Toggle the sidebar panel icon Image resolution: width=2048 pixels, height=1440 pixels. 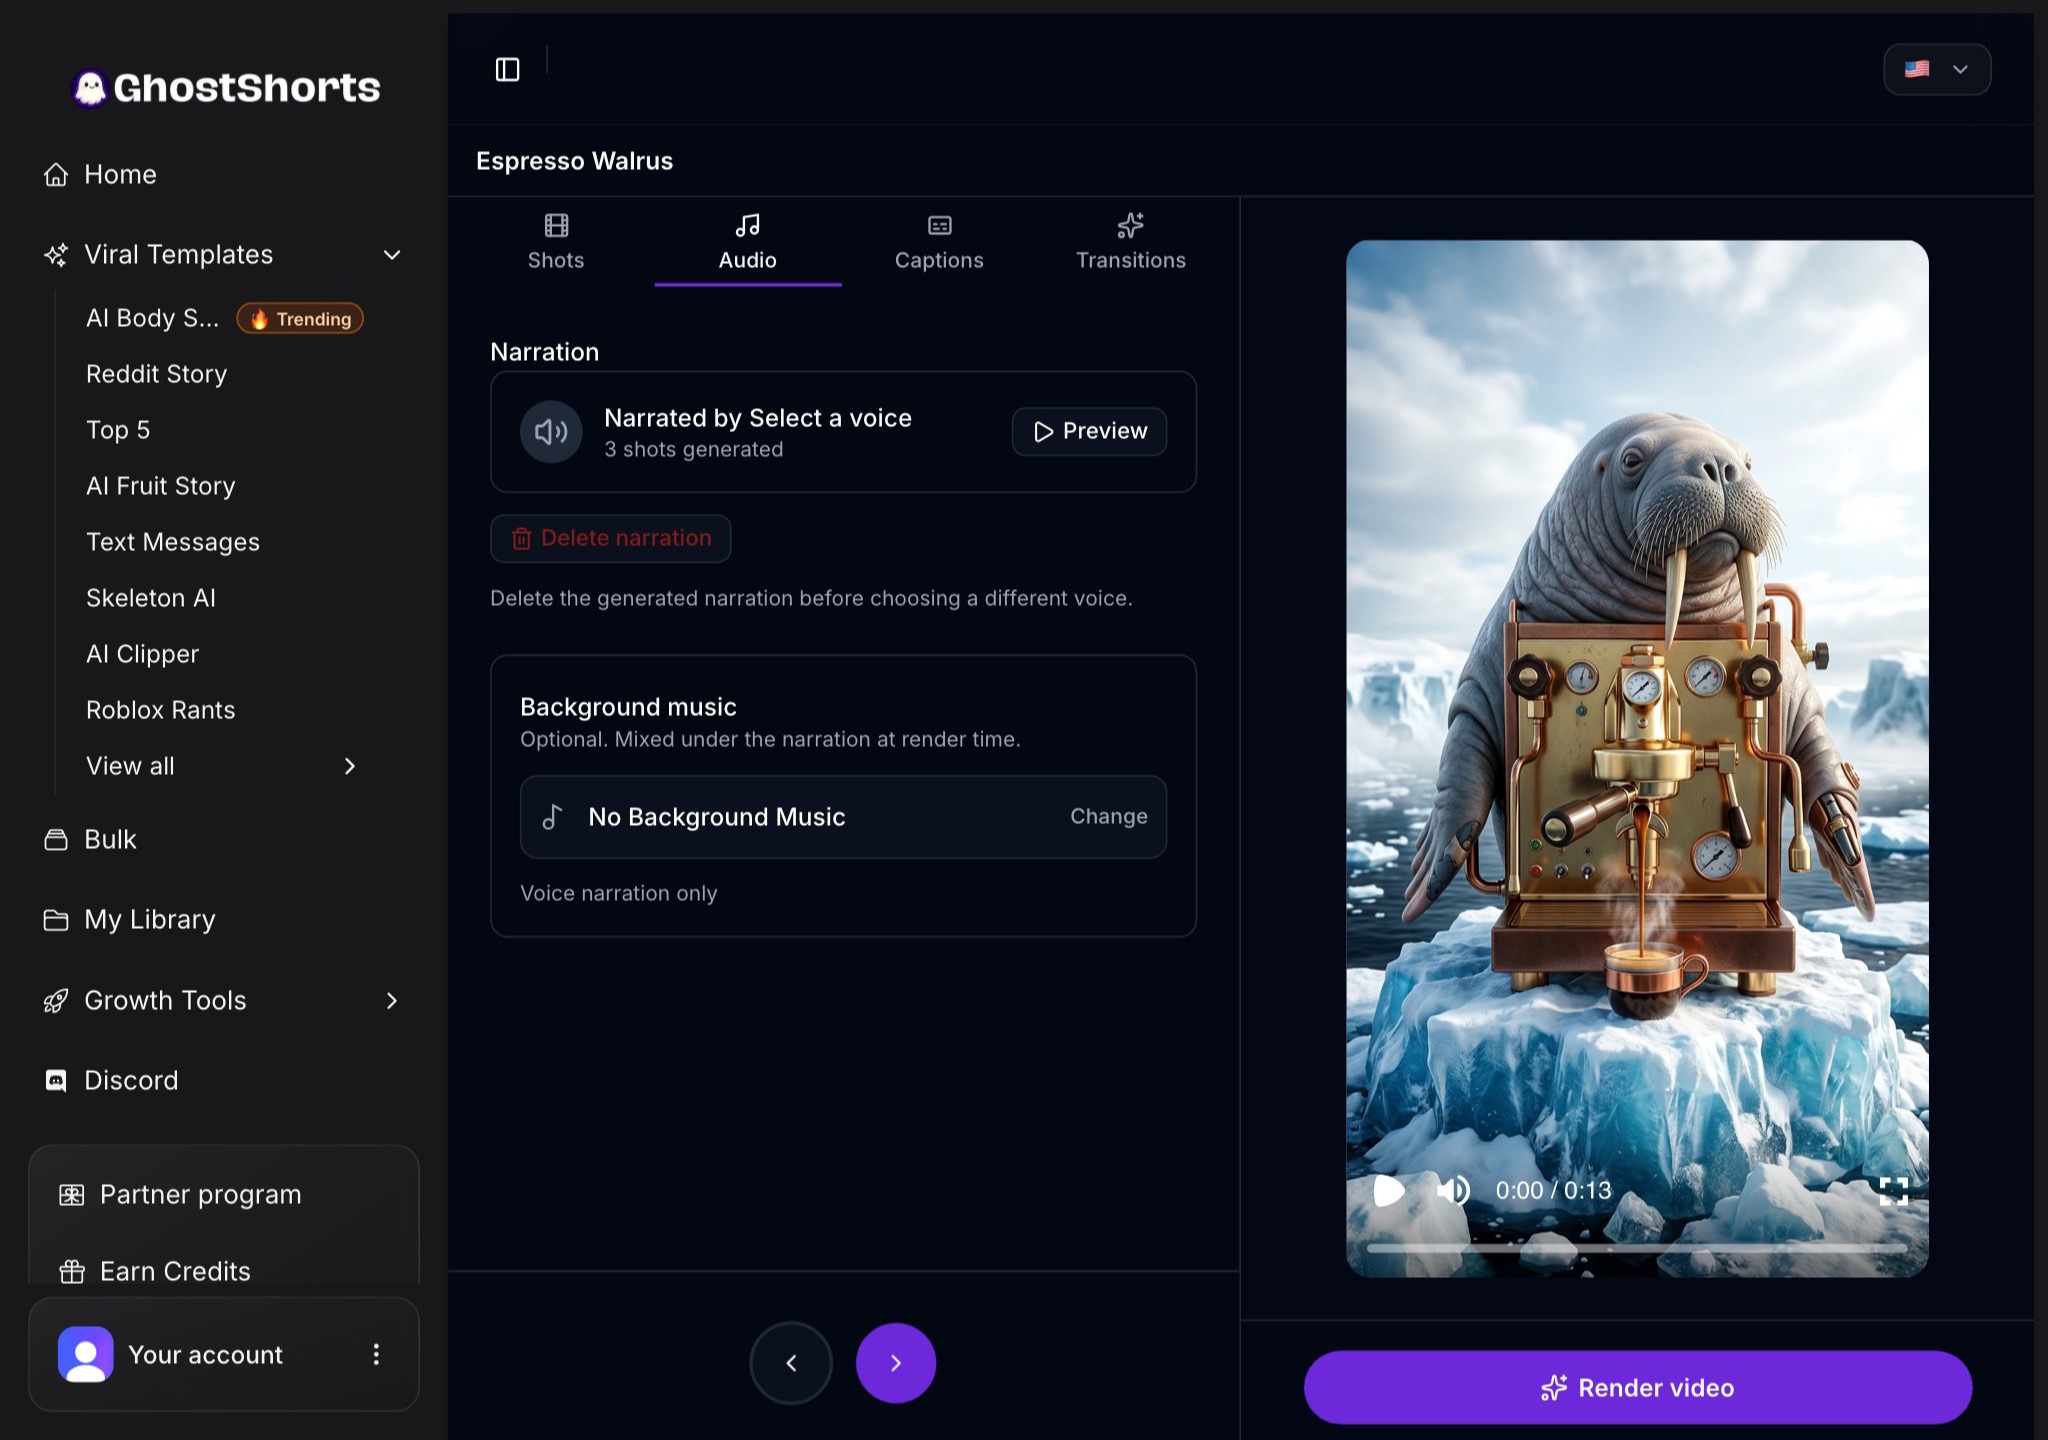tap(508, 69)
